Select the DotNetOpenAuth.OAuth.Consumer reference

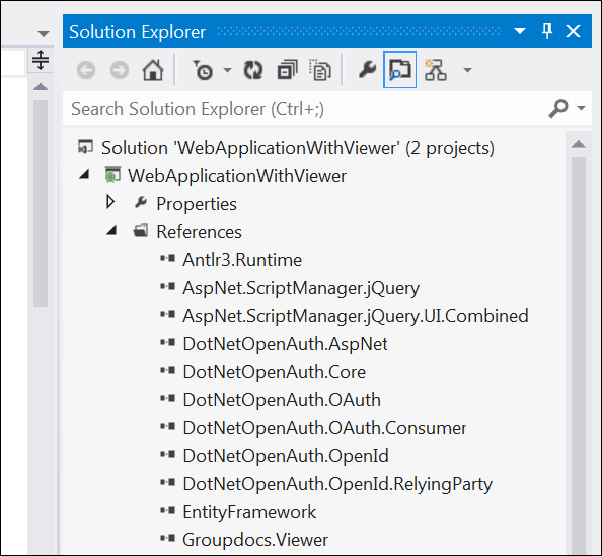[324, 428]
